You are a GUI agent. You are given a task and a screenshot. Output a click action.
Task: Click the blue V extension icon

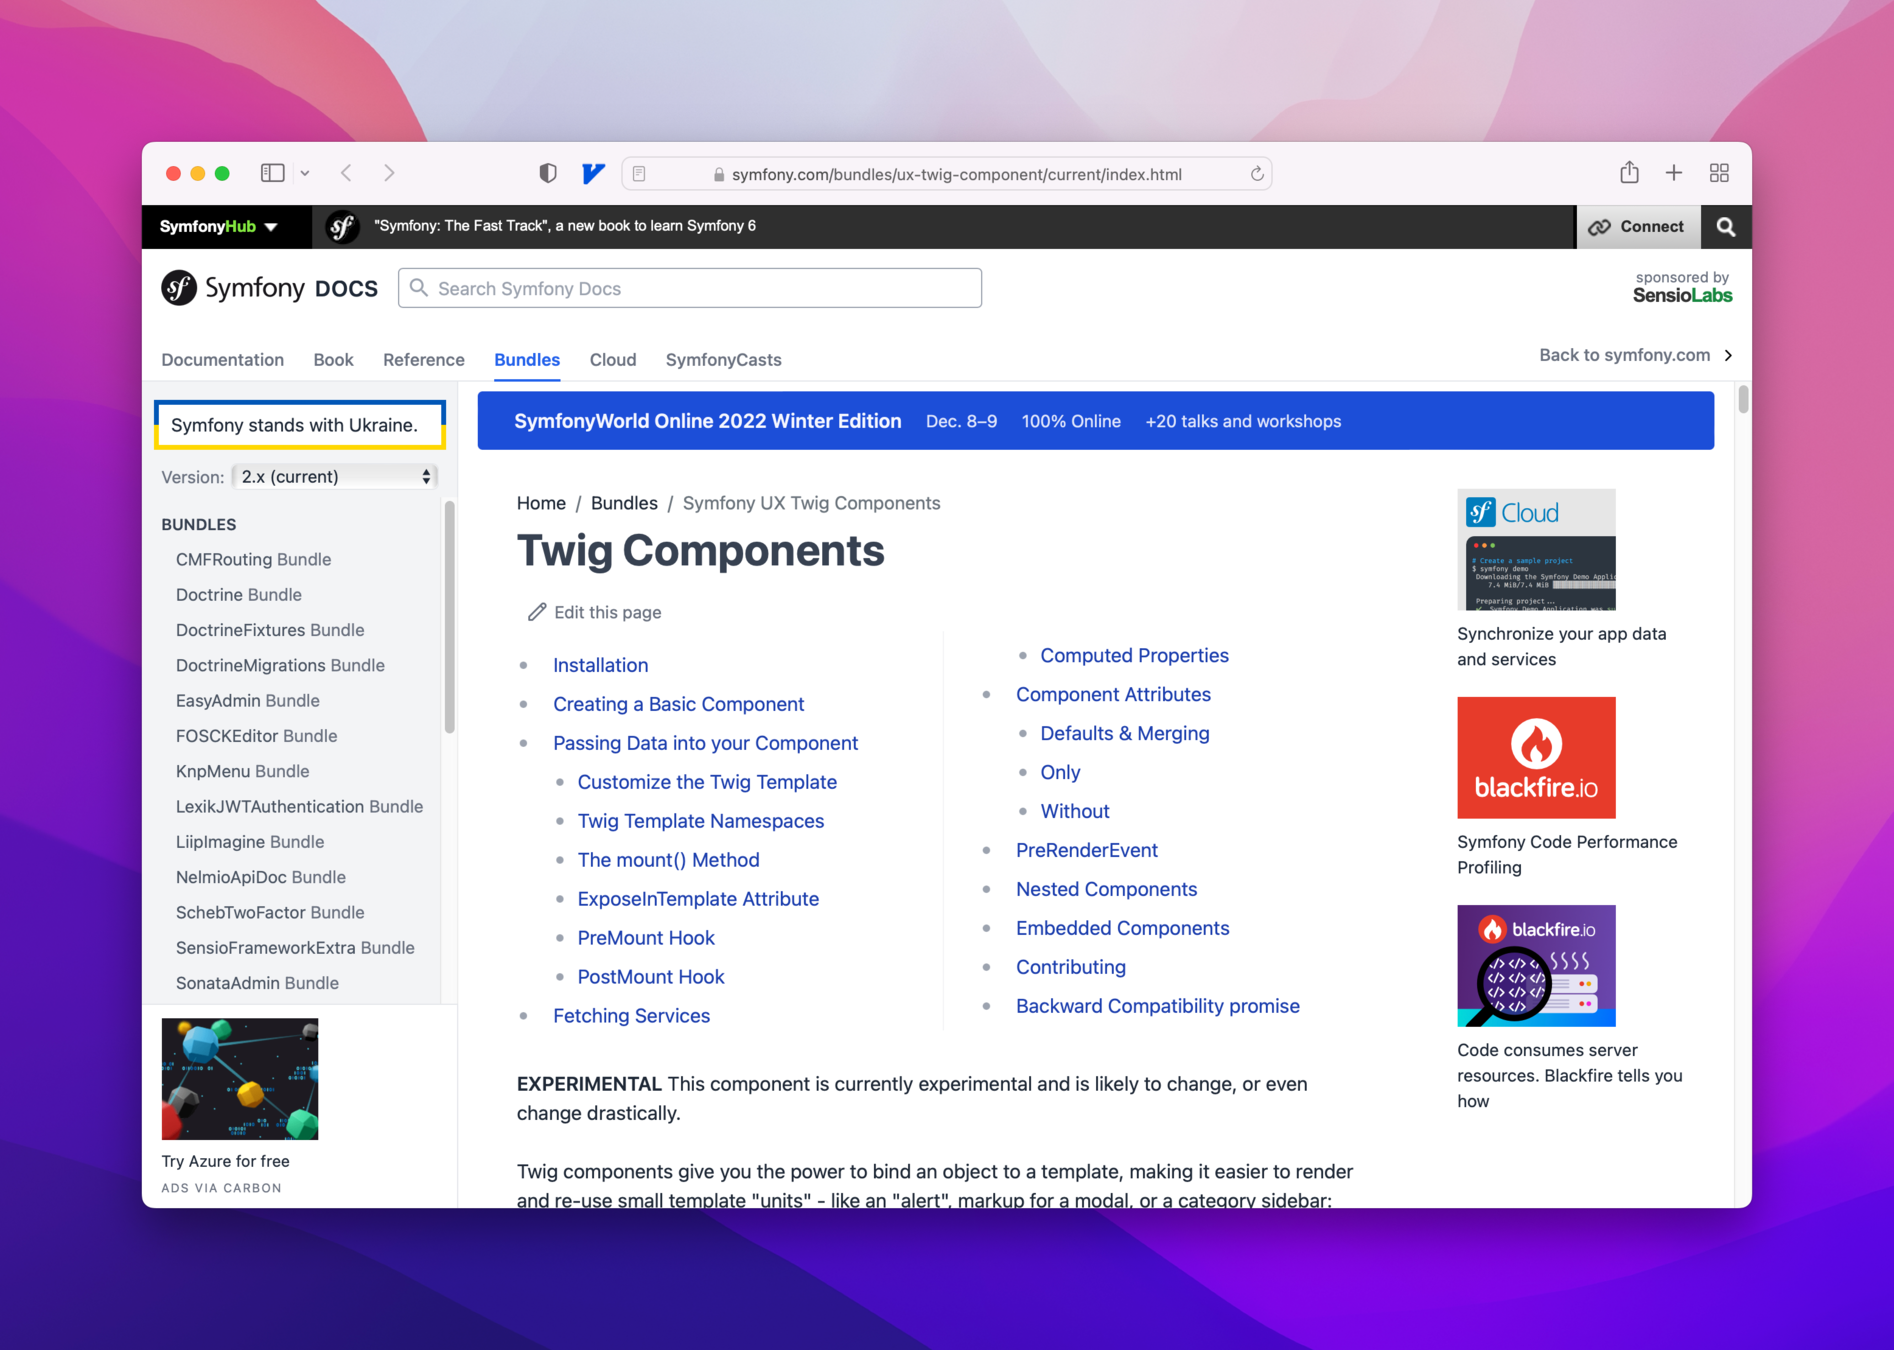[x=593, y=173]
